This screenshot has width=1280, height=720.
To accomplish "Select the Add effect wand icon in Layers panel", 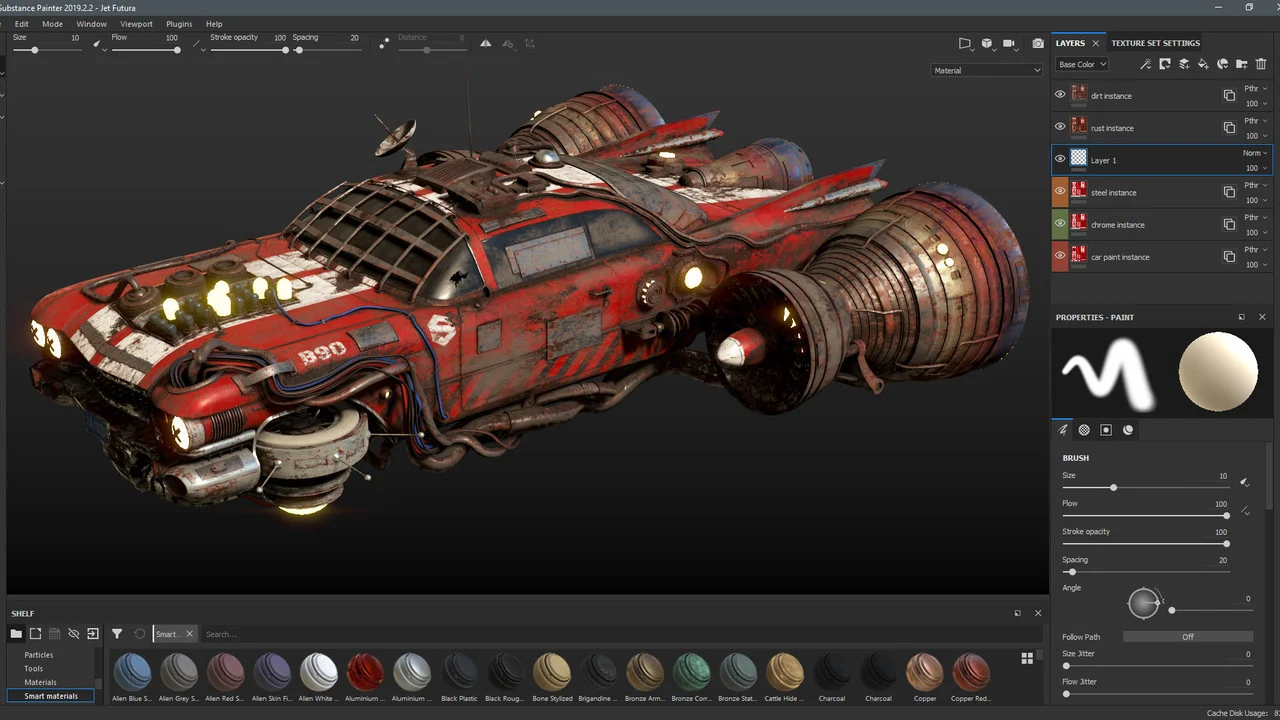I will 1145,64.
